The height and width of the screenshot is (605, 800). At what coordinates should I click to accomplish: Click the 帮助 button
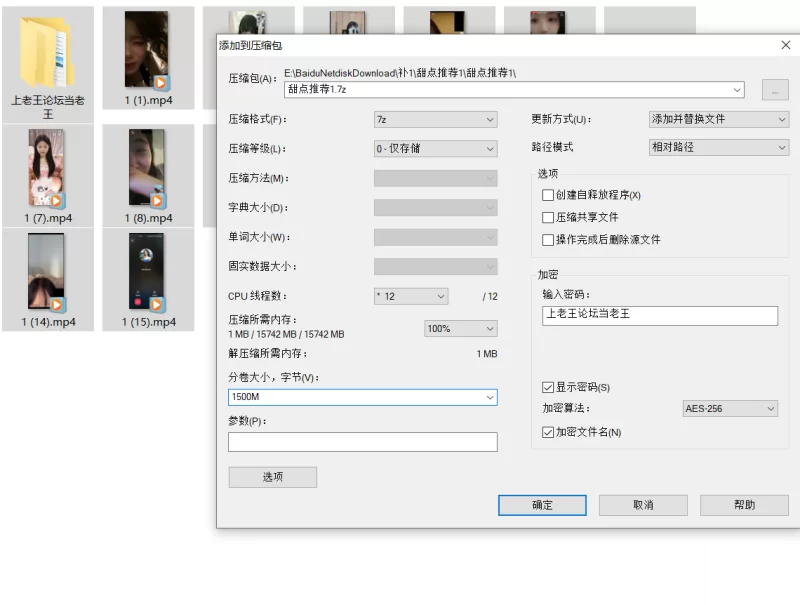[x=744, y=505]
